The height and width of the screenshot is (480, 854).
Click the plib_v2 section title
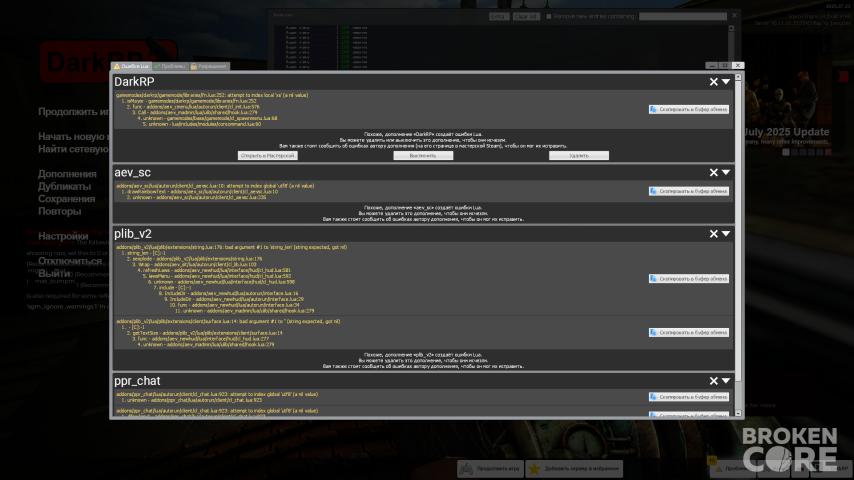(x=133, y=234)
